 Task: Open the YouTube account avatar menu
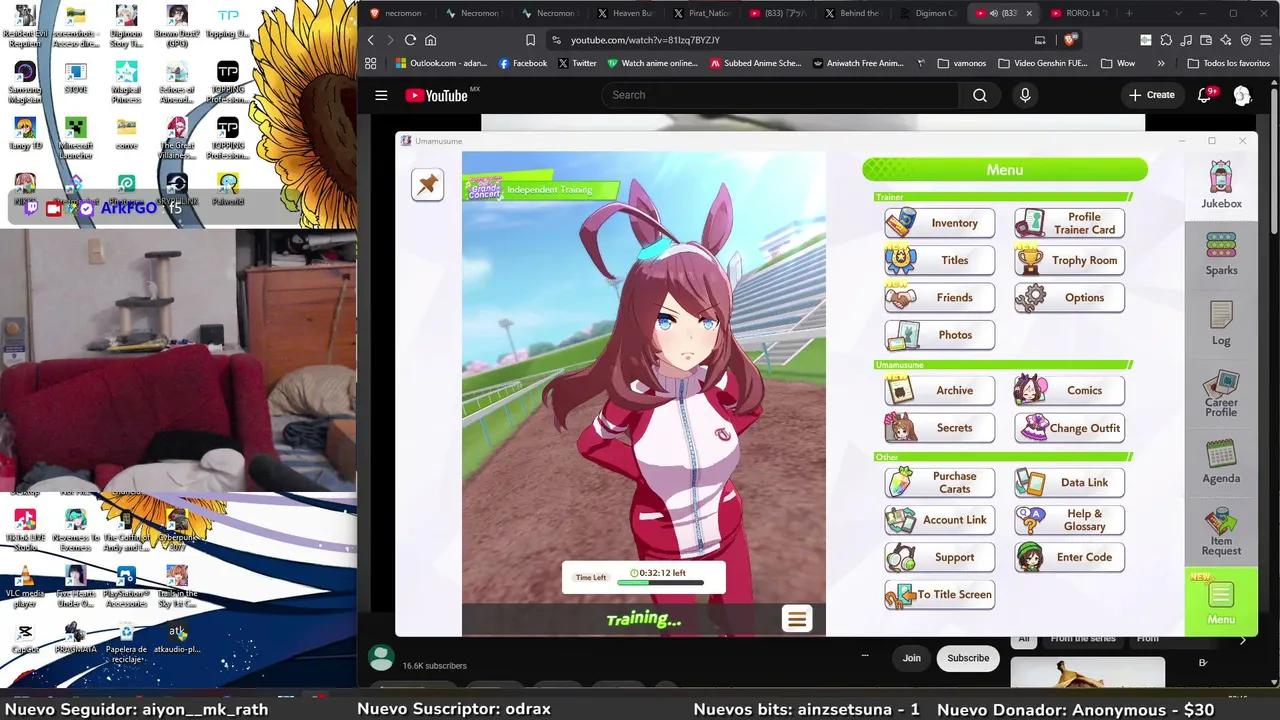[1242, 95]
